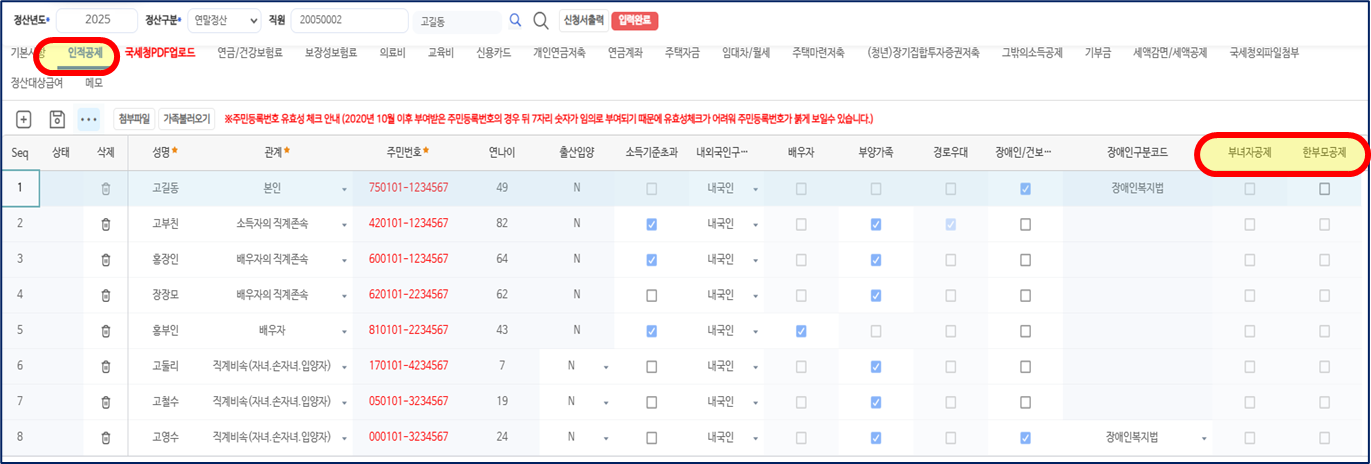Toggle 소득기준초과 checkbox for 홍부인

[x=652, y=331]
